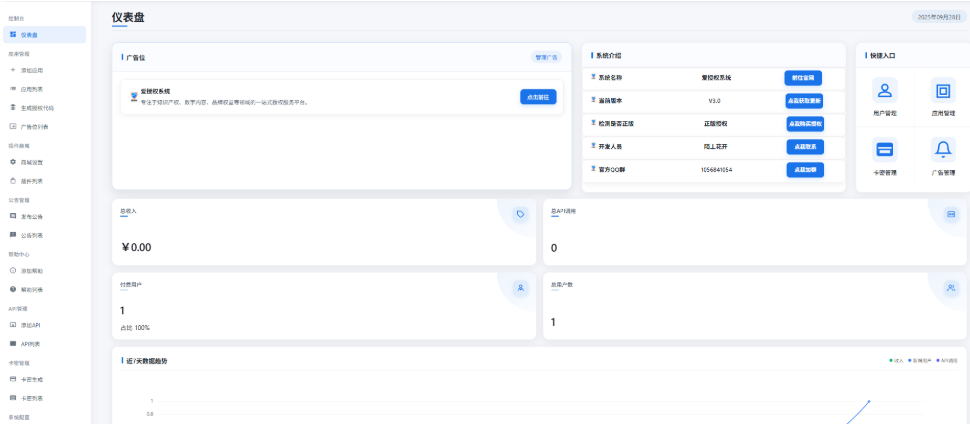Click the 点击前往 button in ad card

point(538,97)
